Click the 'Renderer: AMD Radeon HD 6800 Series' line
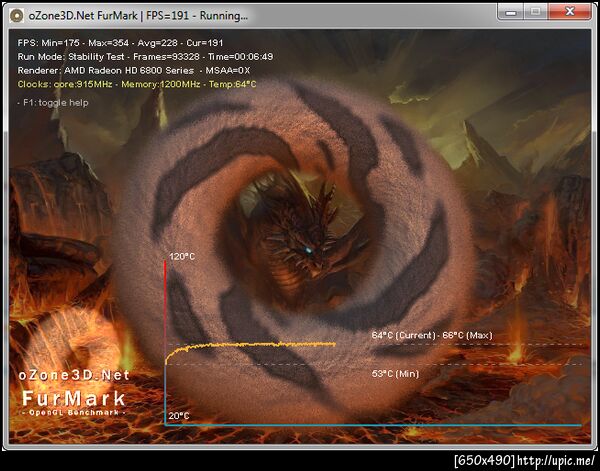The width and height of the screenshot is (600, 471). coord(134,70)
